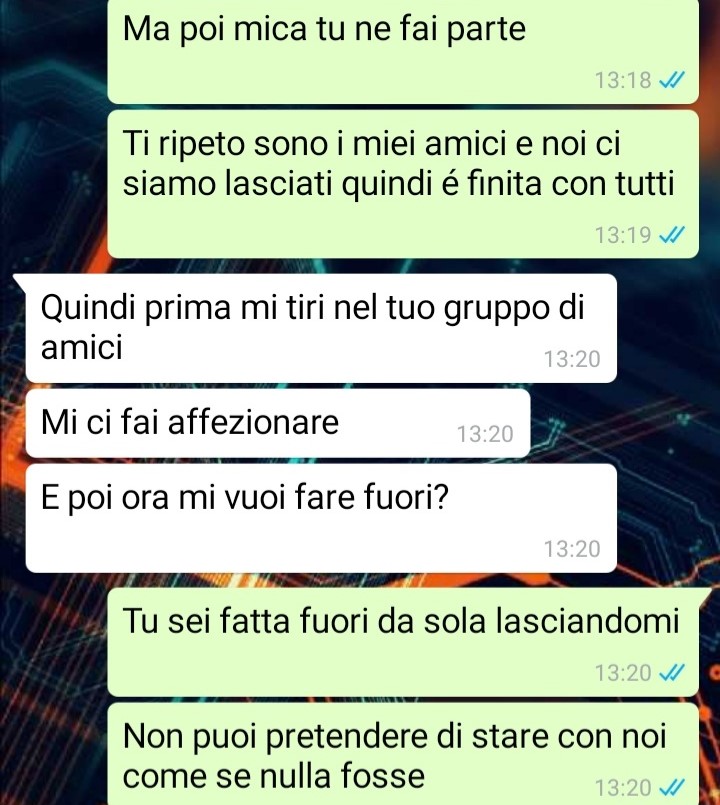Tap the 13:18 timestamp on the top message
Screen dimensions: 720x805
[x=623, y=80]
